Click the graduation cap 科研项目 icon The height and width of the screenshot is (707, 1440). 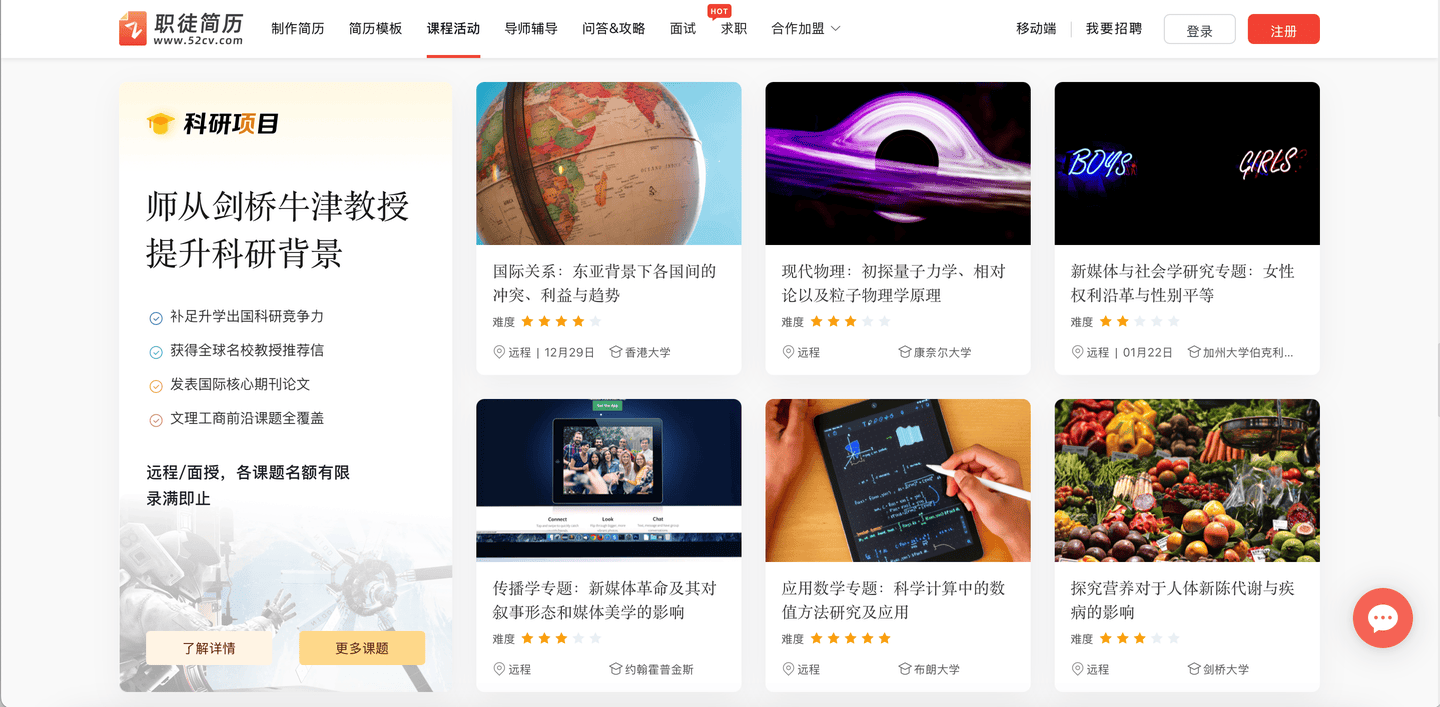tap(161, 123)
